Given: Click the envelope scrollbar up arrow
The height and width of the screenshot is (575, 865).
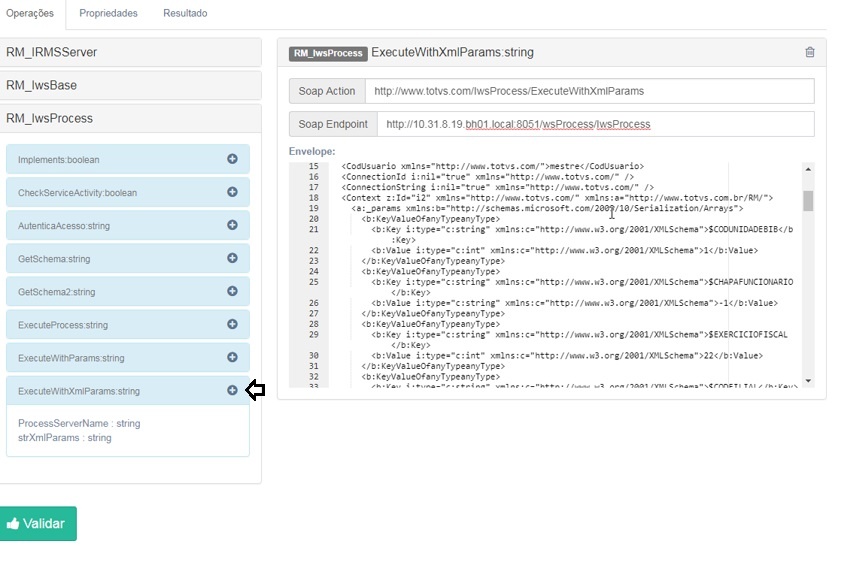Looking at the screenshot, I should pos(808,169).
